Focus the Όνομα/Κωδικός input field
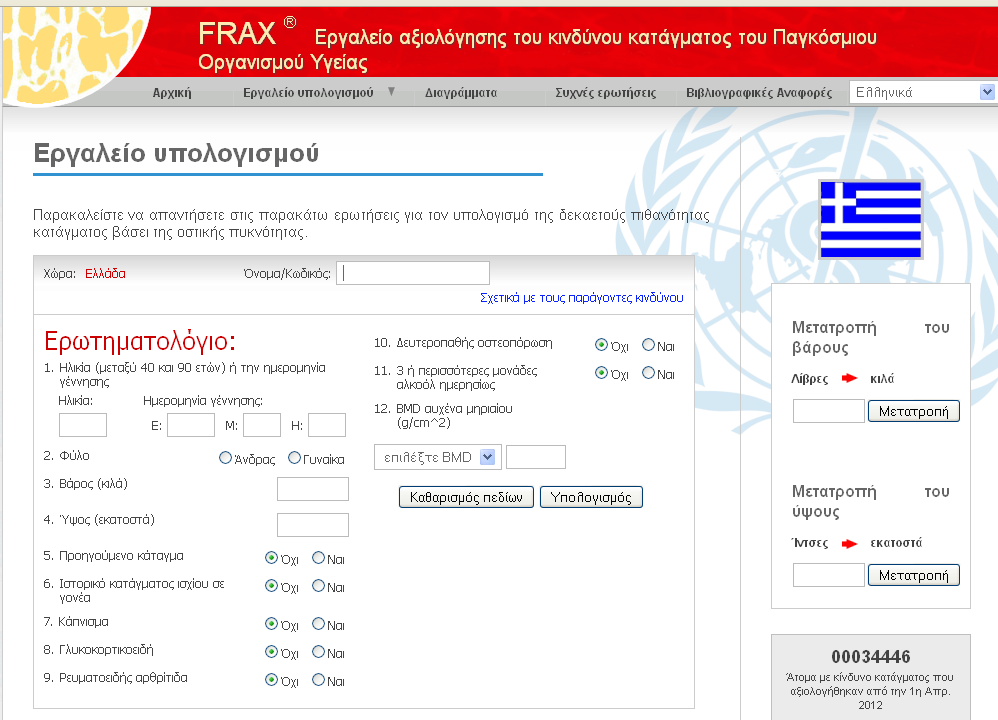Image resolution: width=998 pixels, height=720 pixels. [x=413, y=273]
